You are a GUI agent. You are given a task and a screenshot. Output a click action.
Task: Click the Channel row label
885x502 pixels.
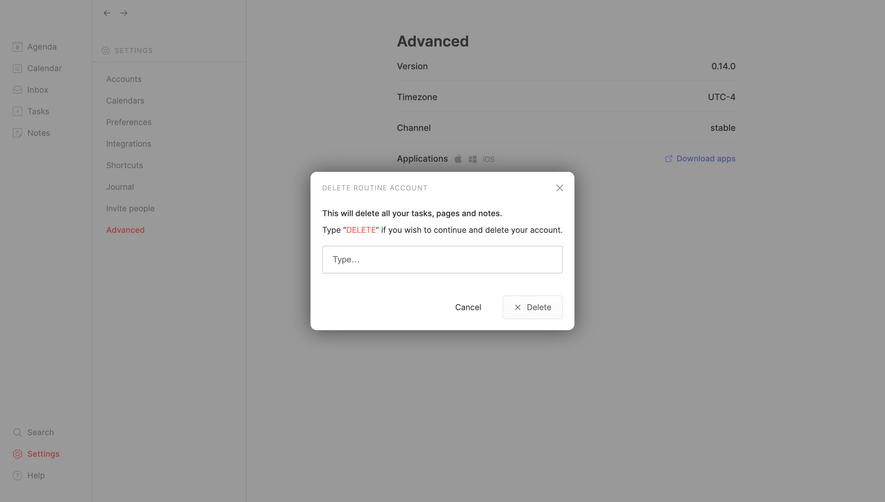tap(414, 128)
